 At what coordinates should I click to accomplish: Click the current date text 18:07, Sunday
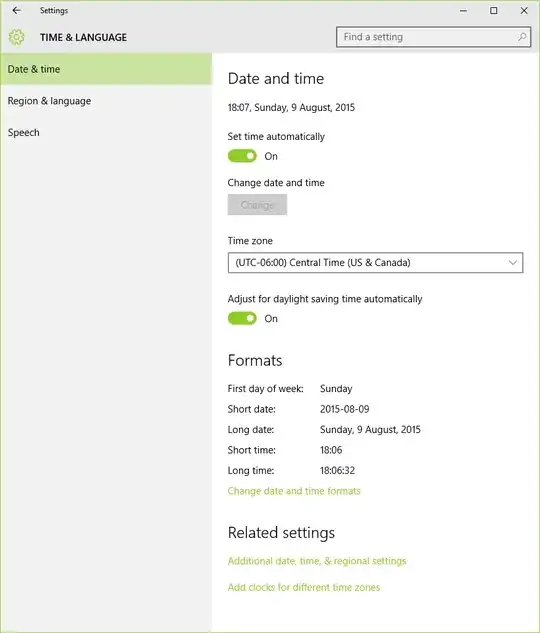tap(291, 107)
